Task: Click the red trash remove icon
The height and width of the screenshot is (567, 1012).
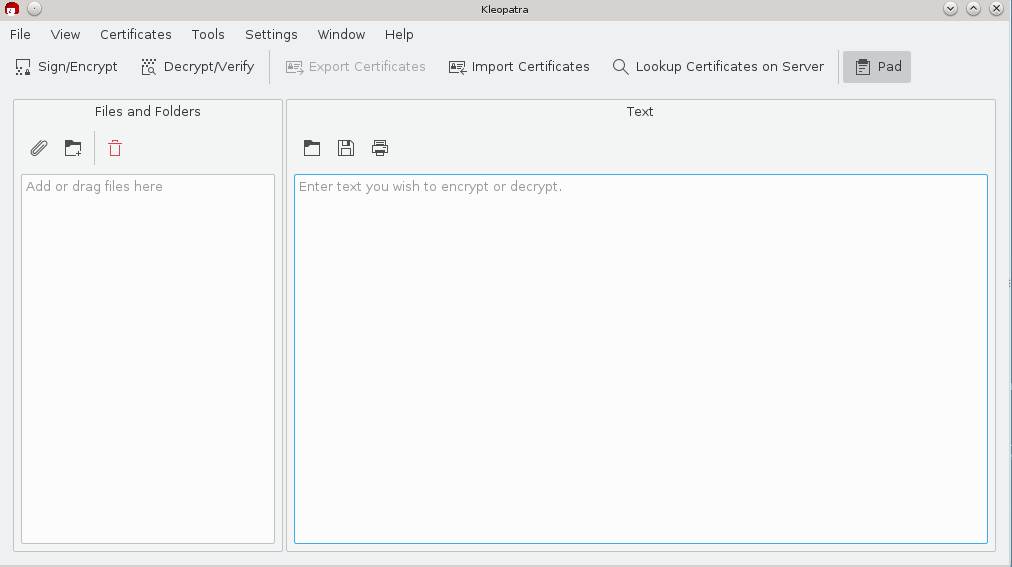Action: (115, 149)
